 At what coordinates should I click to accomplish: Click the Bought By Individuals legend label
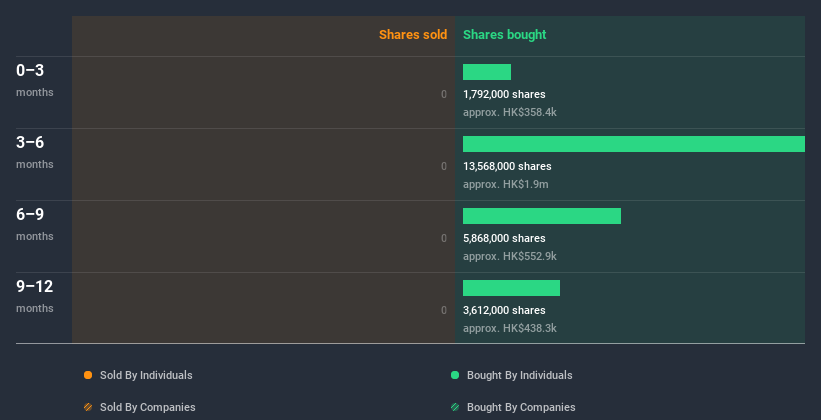pyautogui.click(x=519, y=375)
